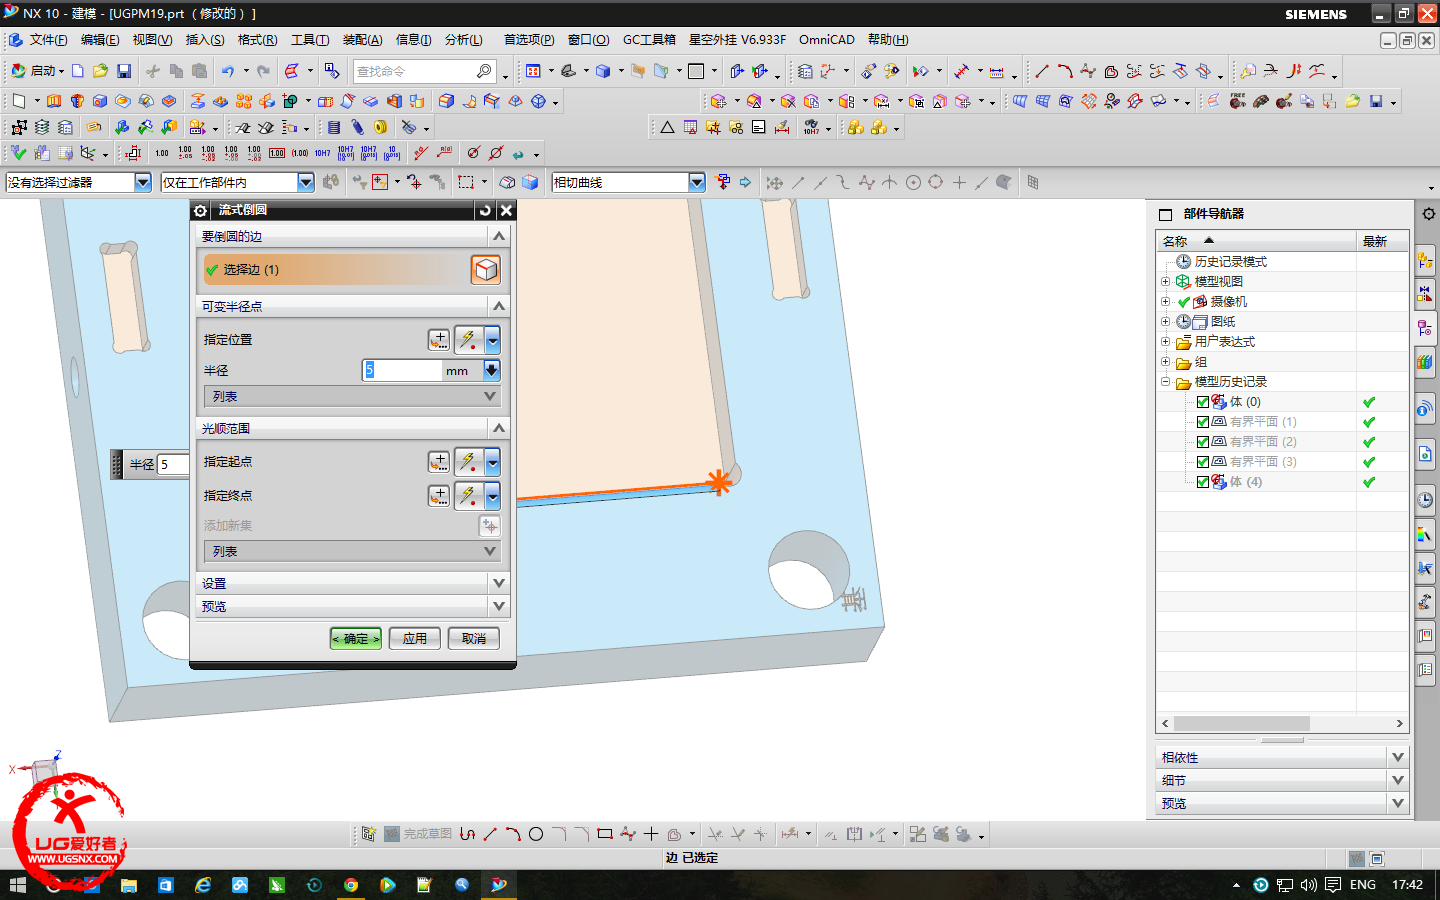The height and width of the screenshot is (900, 1440).
Task: Click inferred point icon for 指定终点
Action: pos(468,496)
